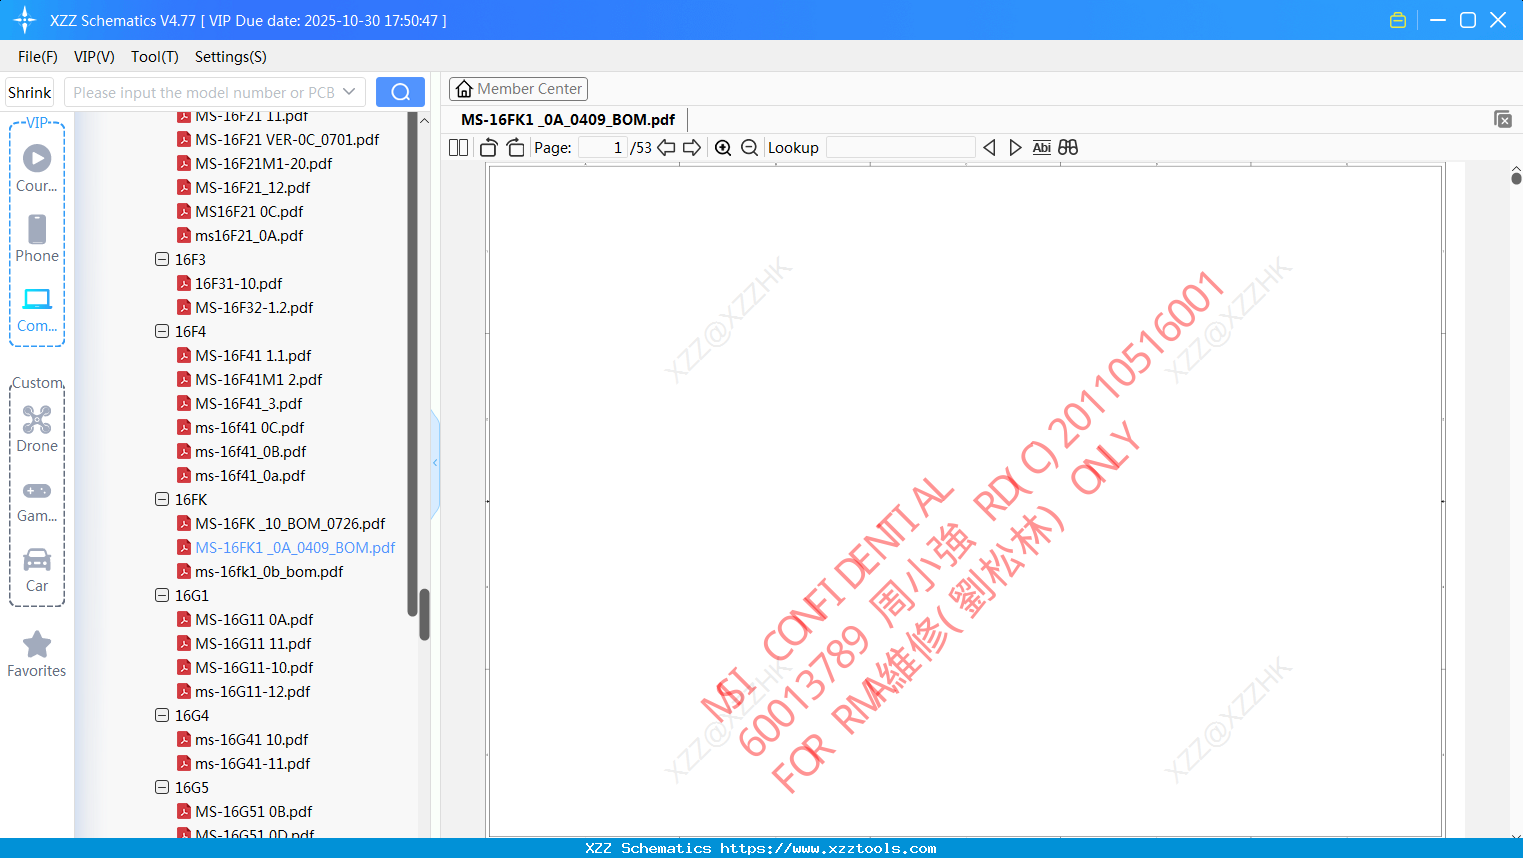
Task: Click the file tree scroll-up arrow
Action: [x=424, y=120]
